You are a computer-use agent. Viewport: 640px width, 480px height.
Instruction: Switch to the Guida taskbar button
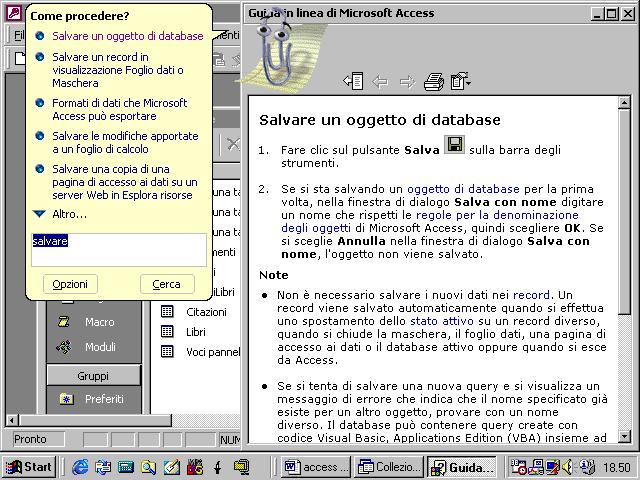tap(462, 467)
